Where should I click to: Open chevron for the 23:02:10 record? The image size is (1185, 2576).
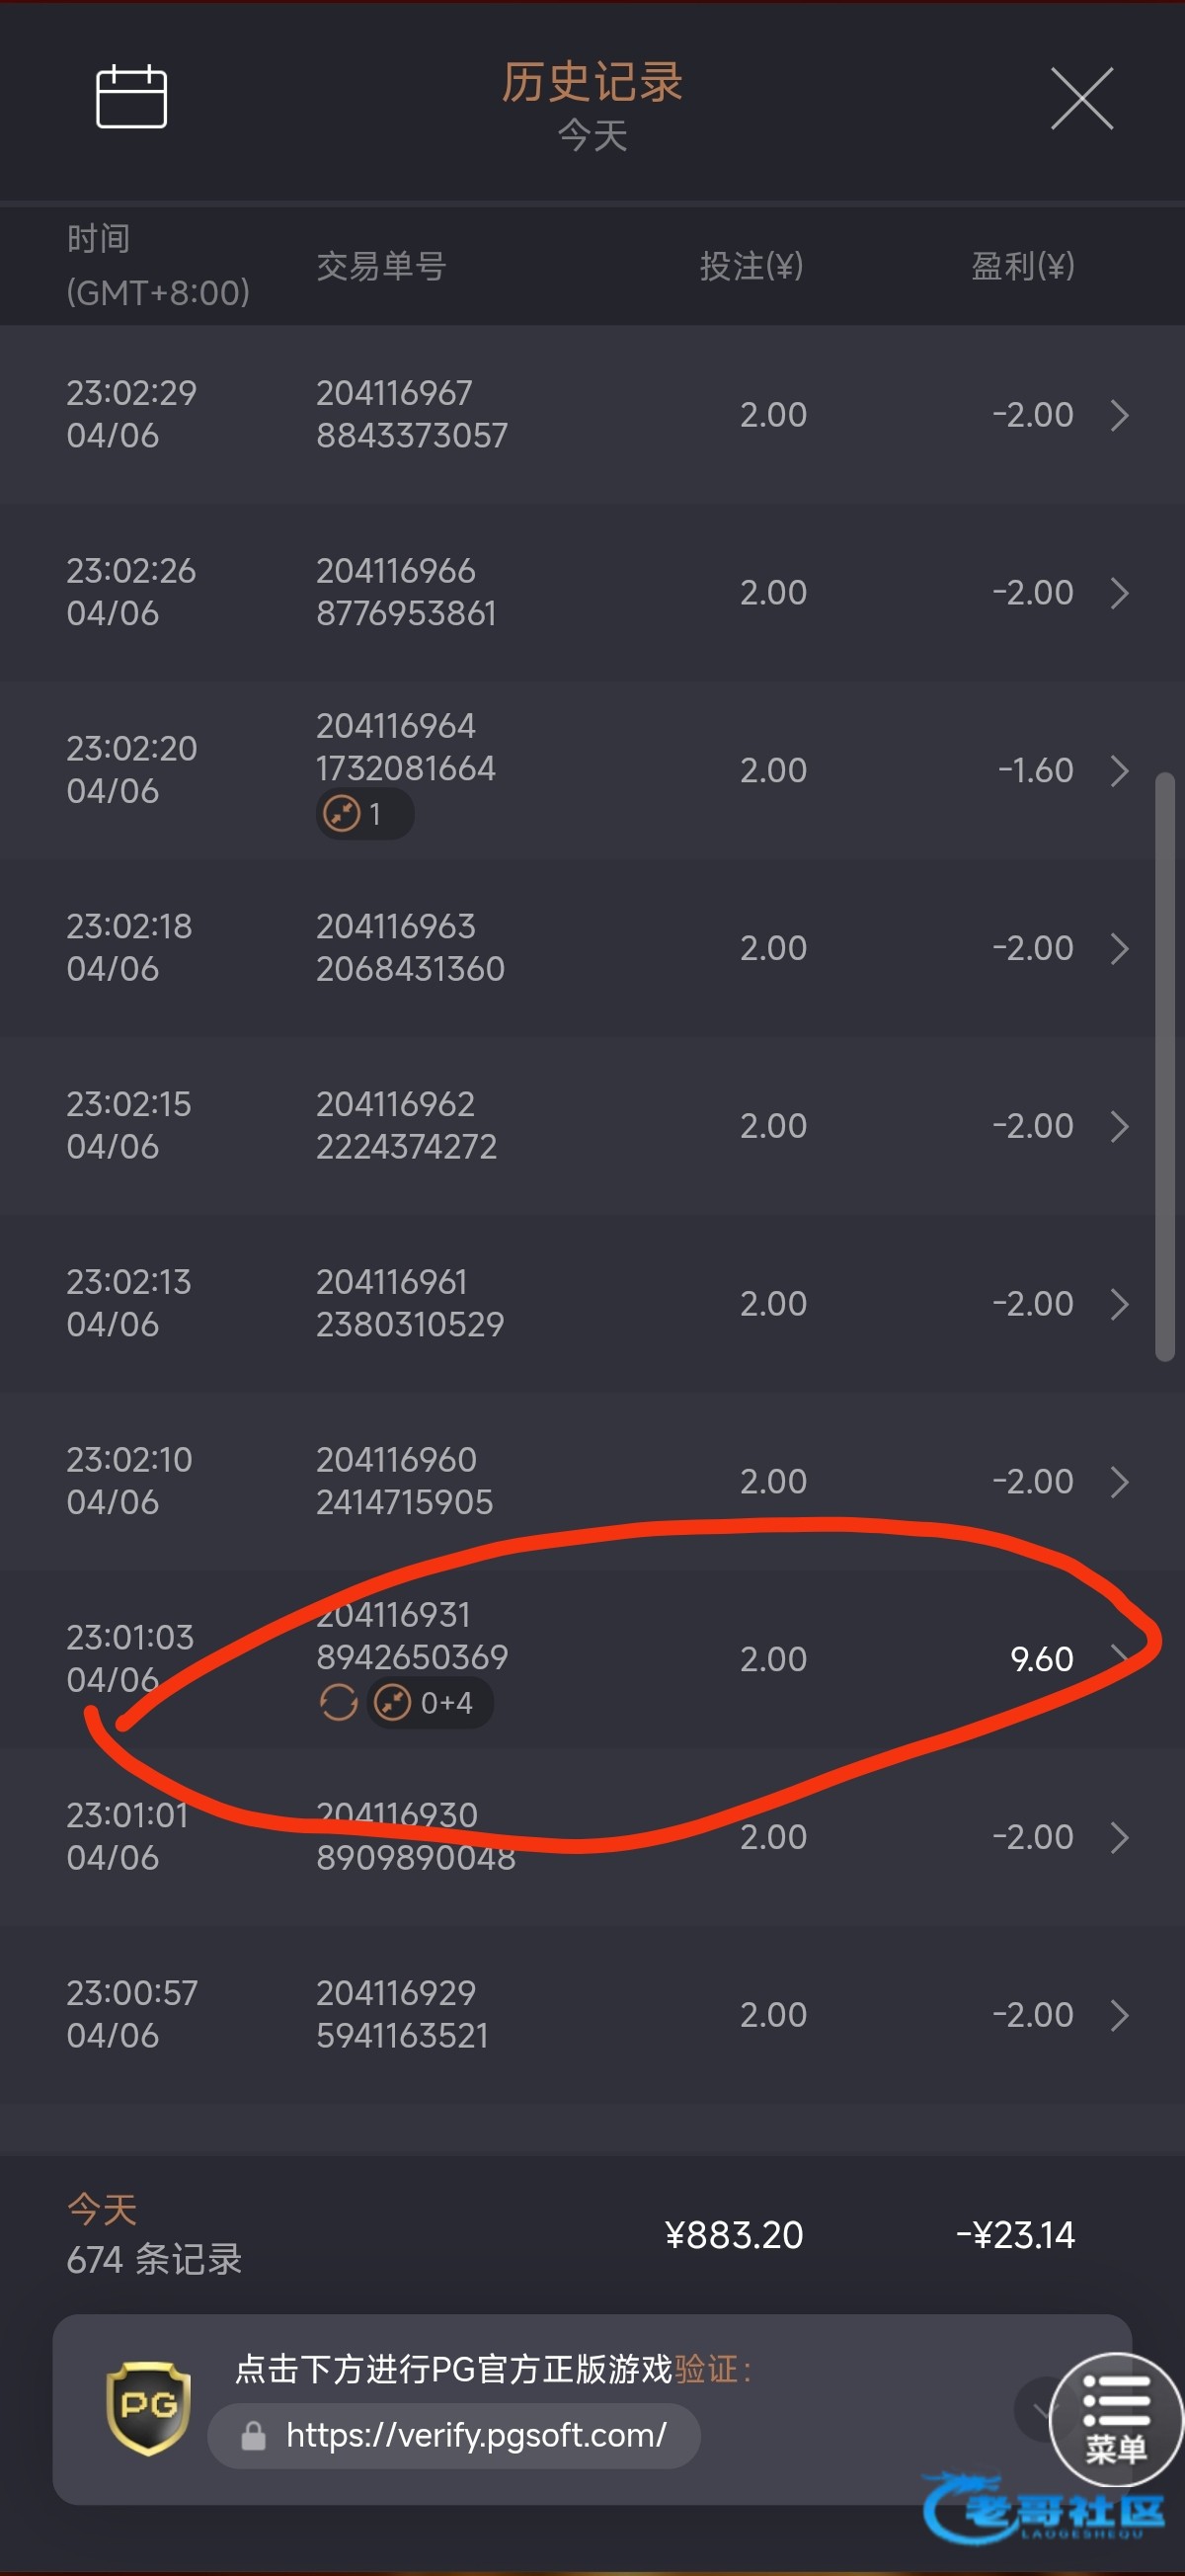click(x=1120, y=1482)
